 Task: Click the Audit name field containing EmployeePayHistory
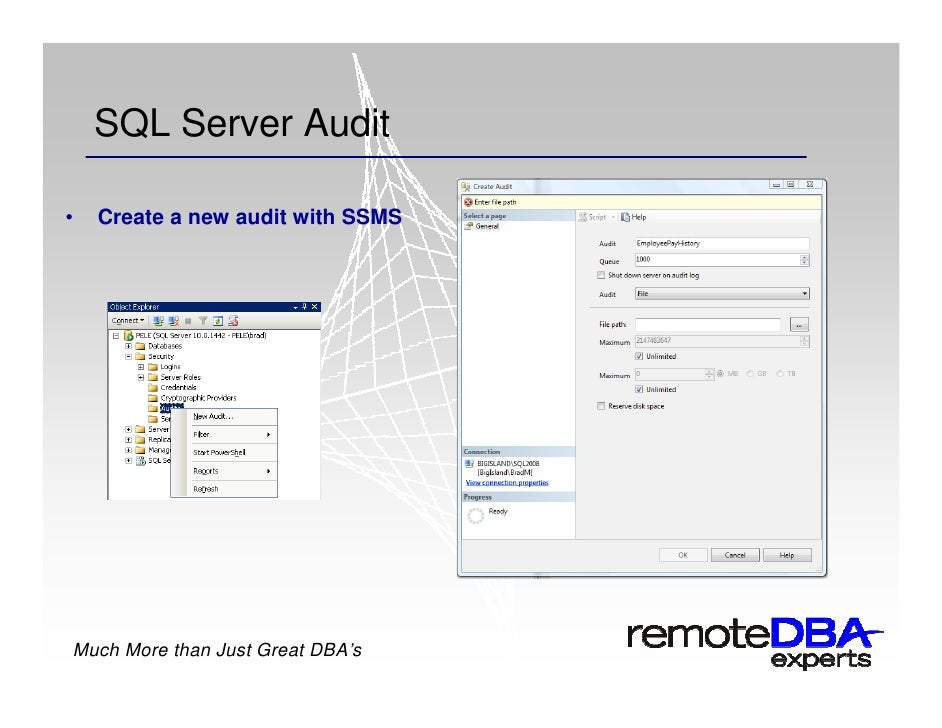click(x=722, y=243)
